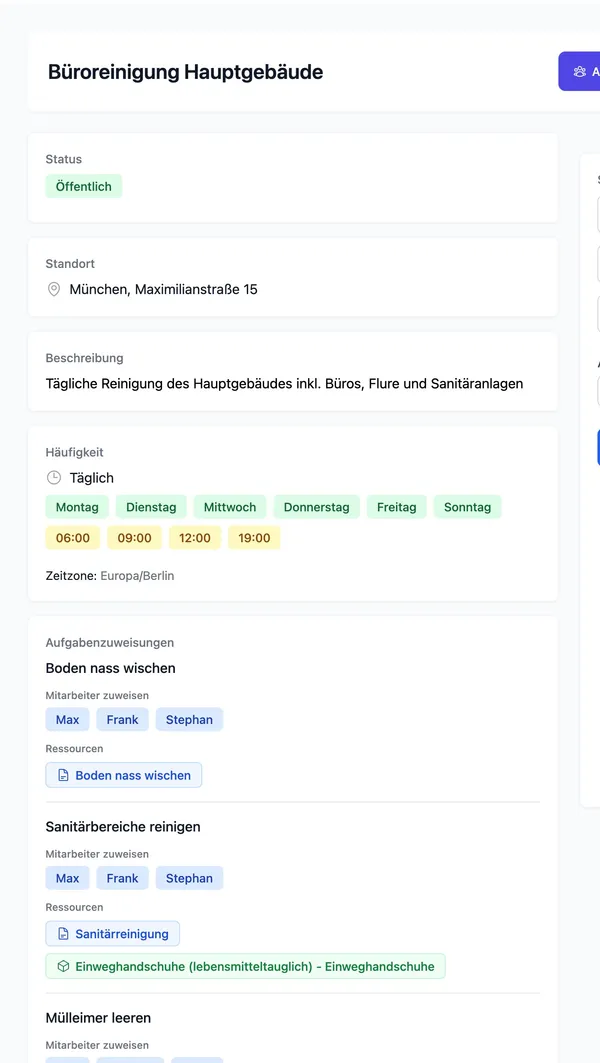The height and width of the screenshot is (1063, 600).
Task: Toggle the Sonntag day badge
Action: pos(467,507)
